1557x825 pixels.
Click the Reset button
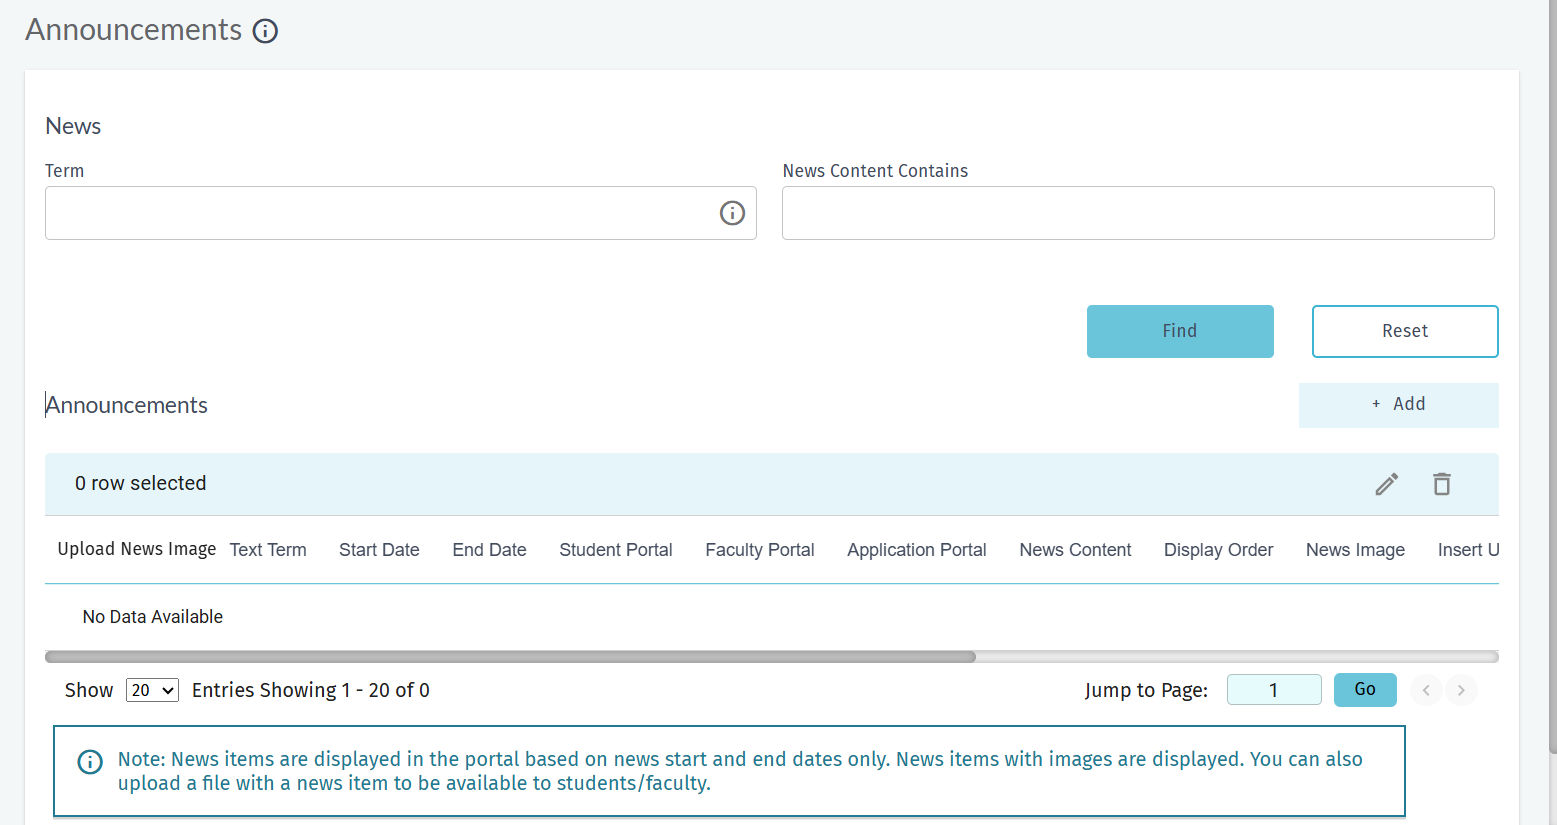(x=1405, y=331)
